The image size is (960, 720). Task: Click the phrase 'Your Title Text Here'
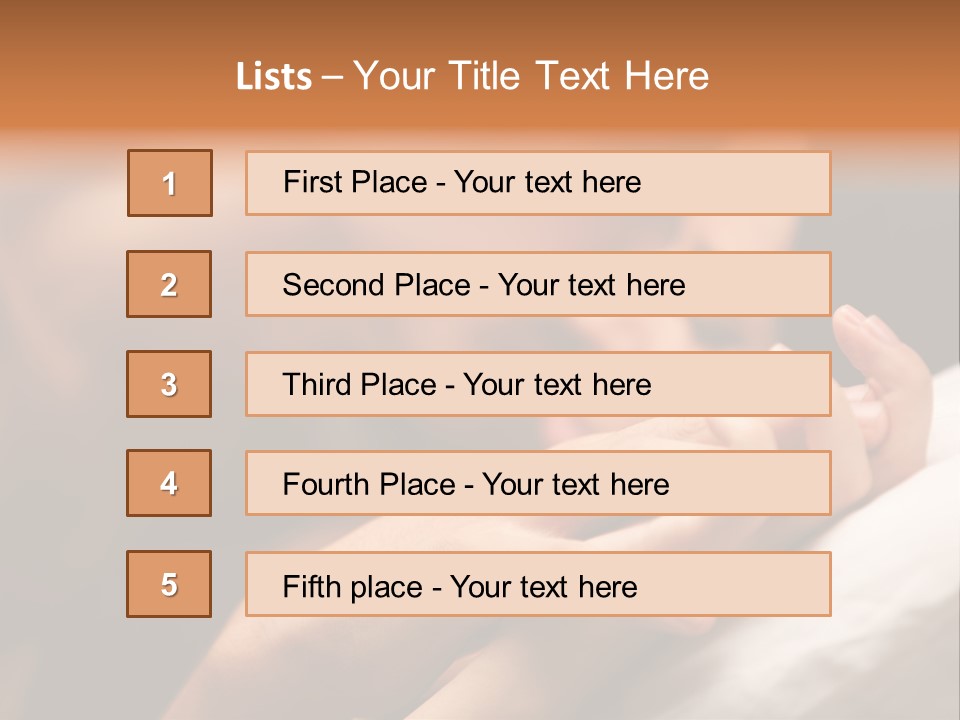(x=531, y=76)
